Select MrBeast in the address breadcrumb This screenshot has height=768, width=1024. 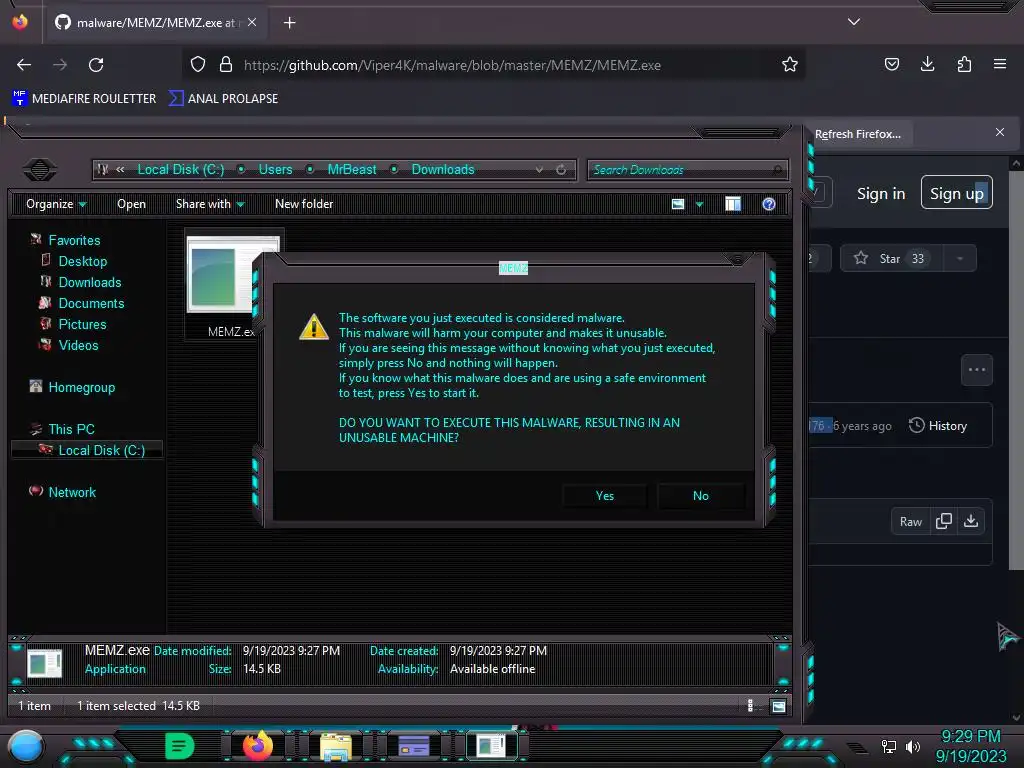coord(351,170)
